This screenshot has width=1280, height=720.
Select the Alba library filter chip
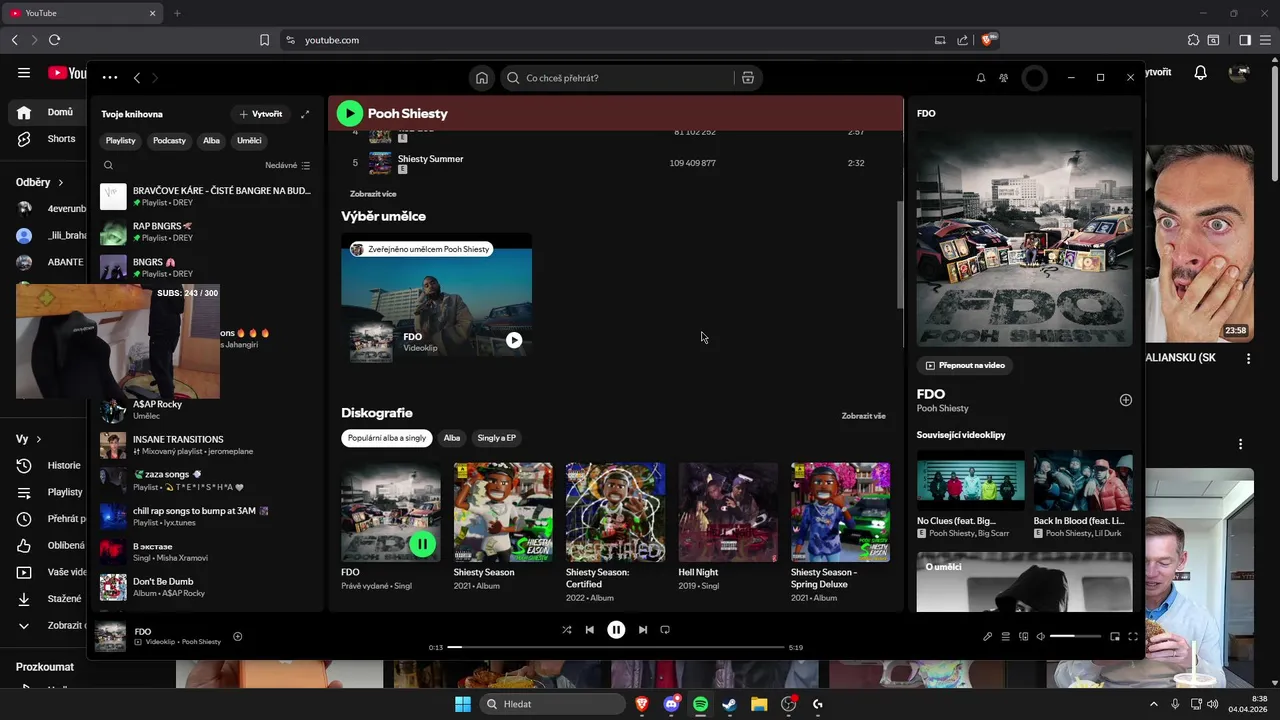click(211, 141)
